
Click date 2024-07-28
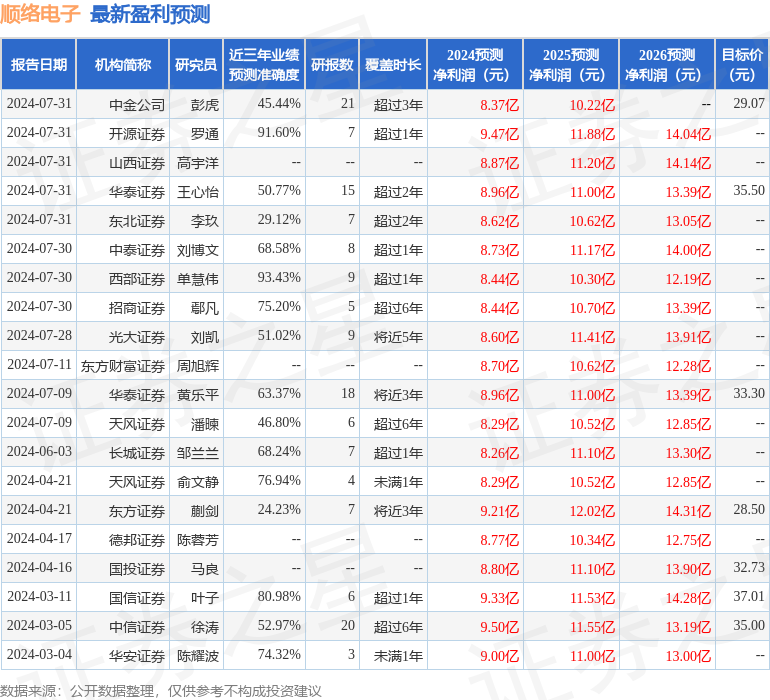tap(39, 336)
